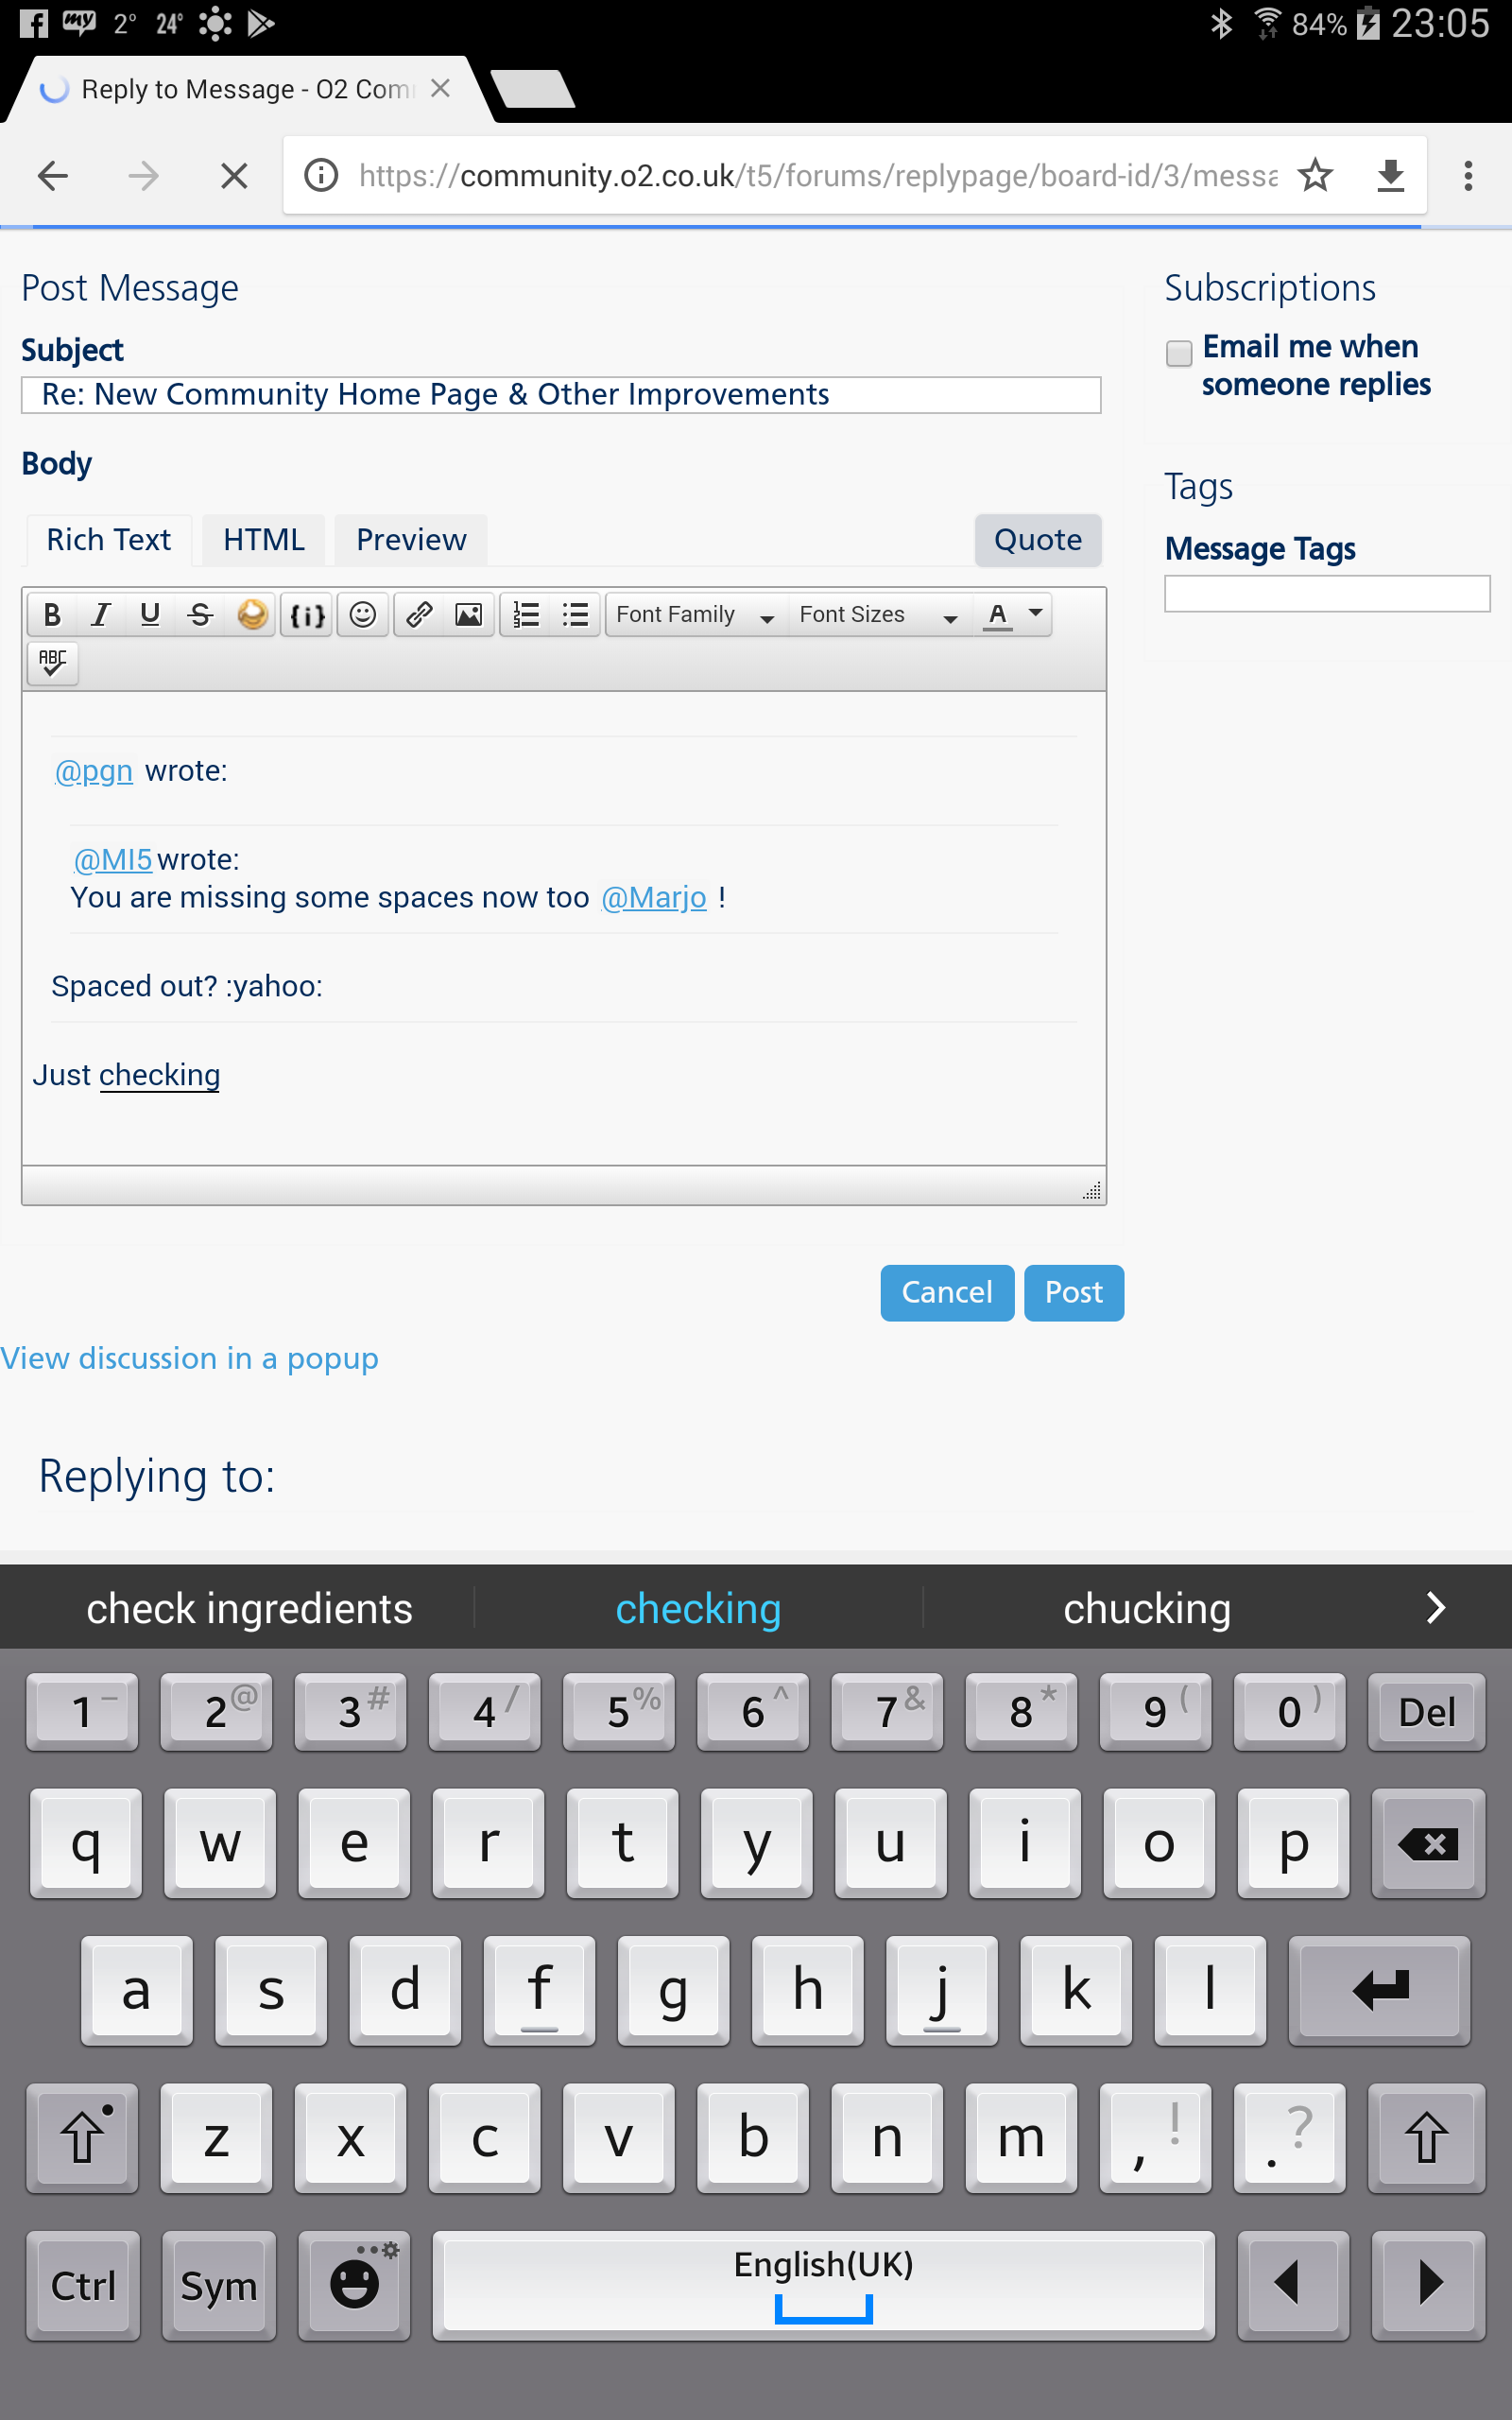
Task: Click the Cancel button
Action: point(947,1292)
